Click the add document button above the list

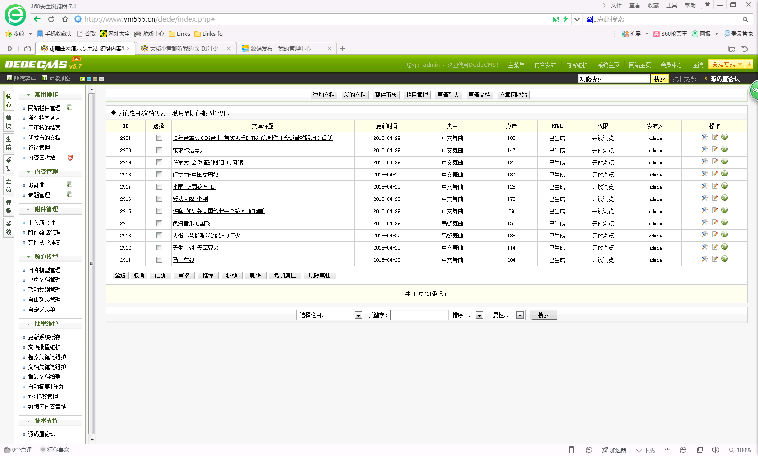tap(323, 95)
